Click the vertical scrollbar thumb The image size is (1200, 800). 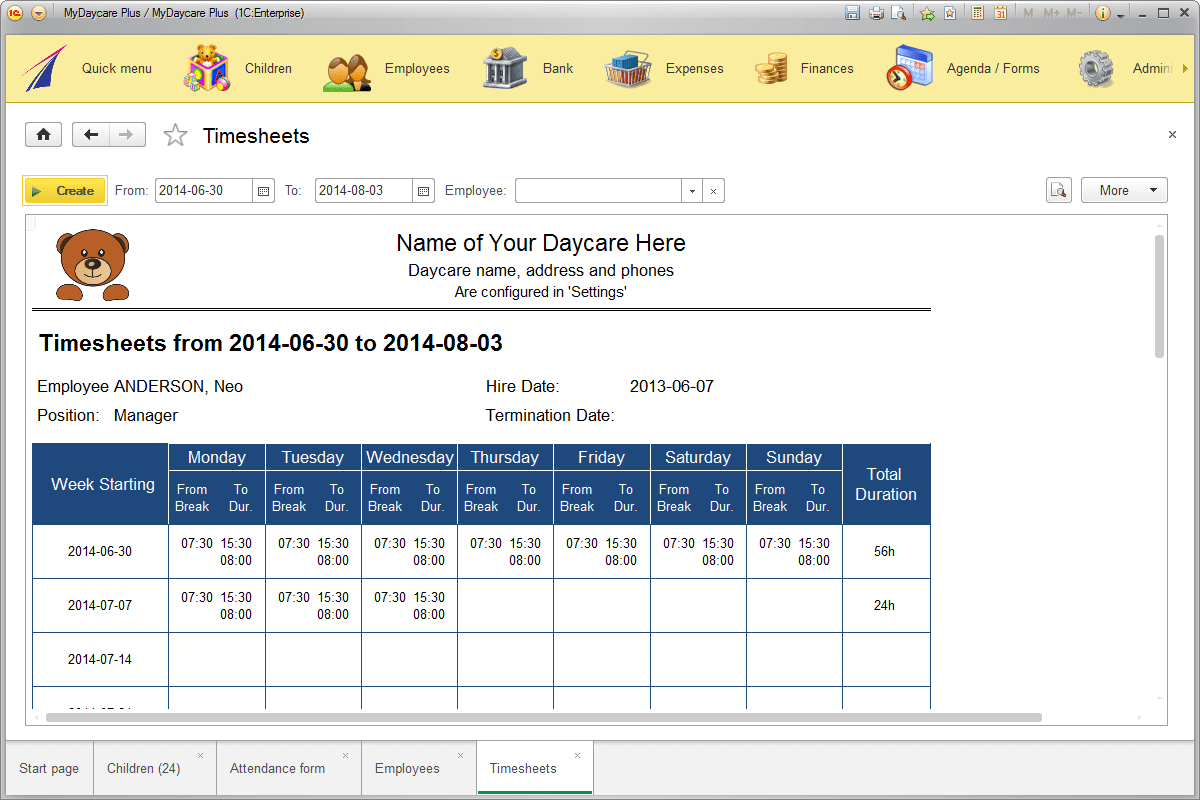1159,296
